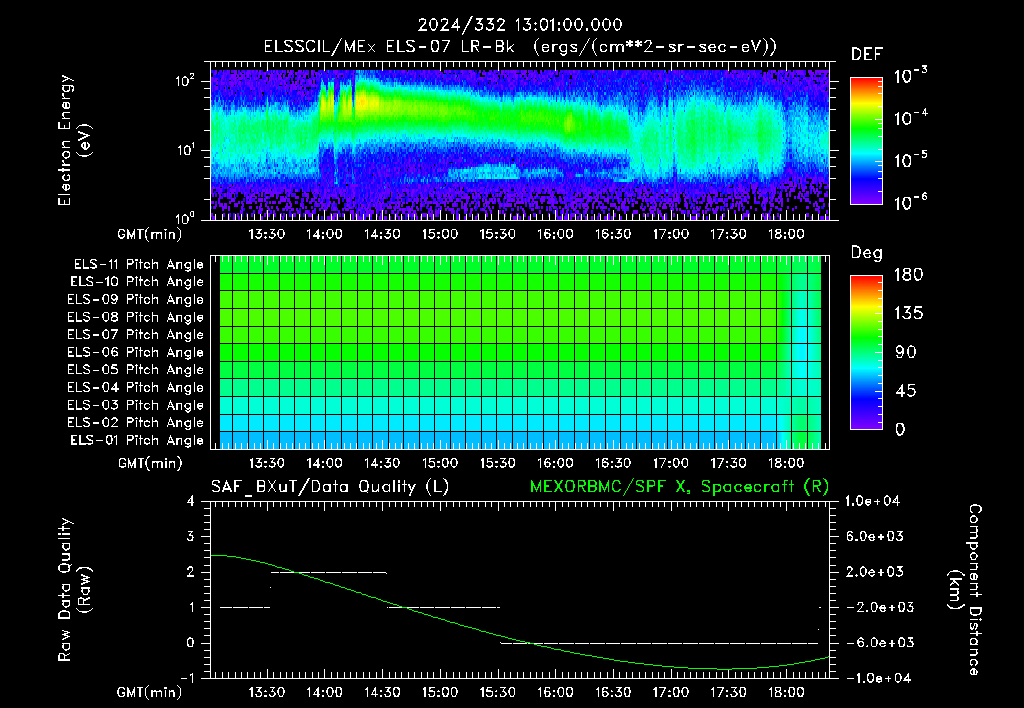Click the DEF color bar legend

(x=866, y=141)
